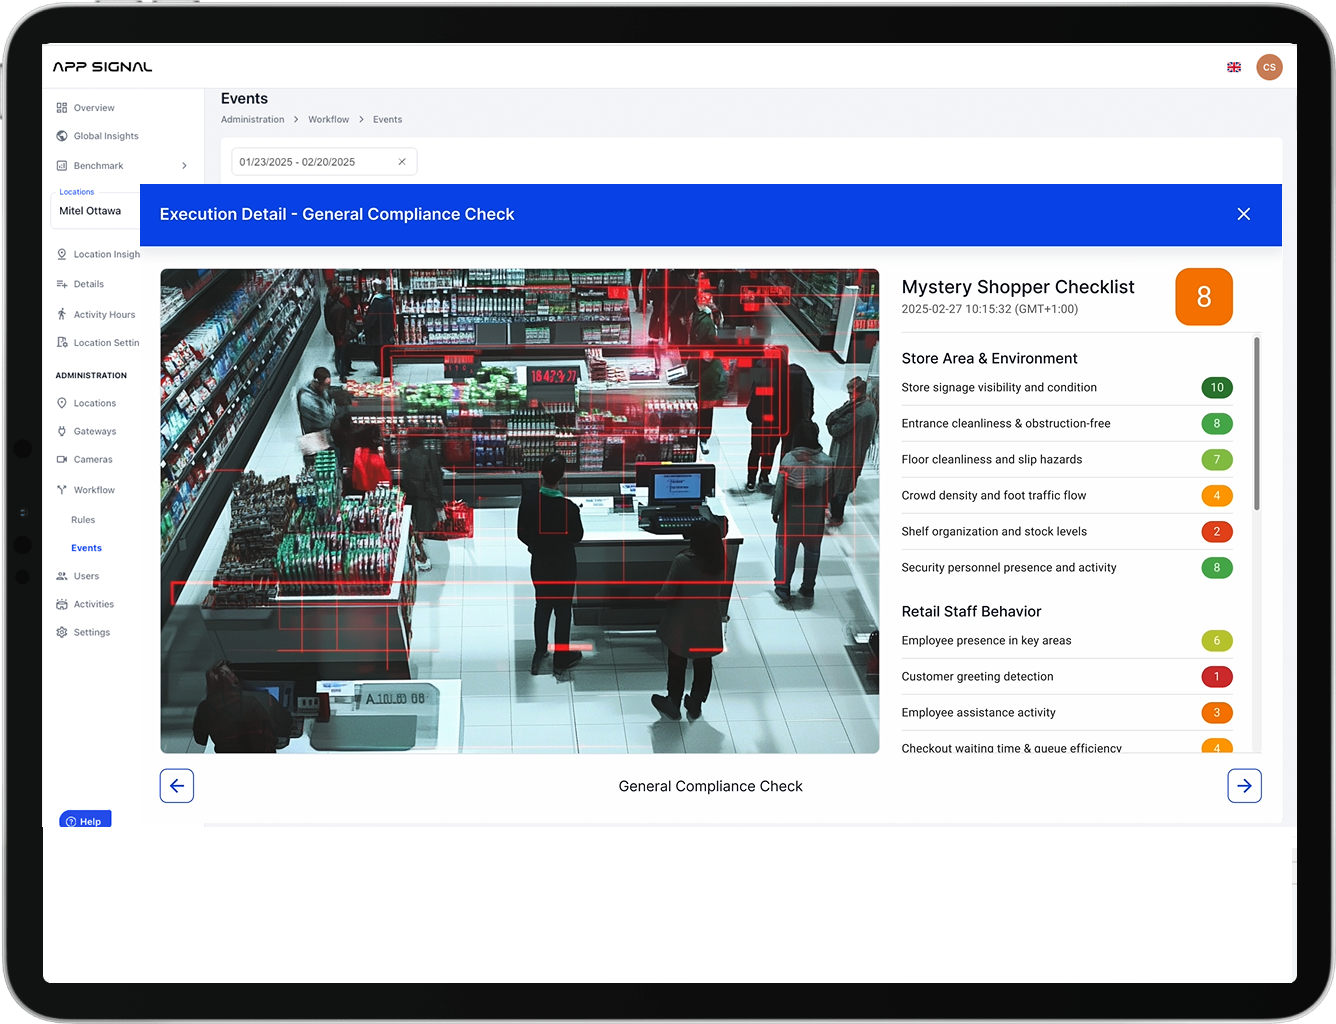
Task: Close the Execution Detail dialog
Action: click(x=1244, y=214)
